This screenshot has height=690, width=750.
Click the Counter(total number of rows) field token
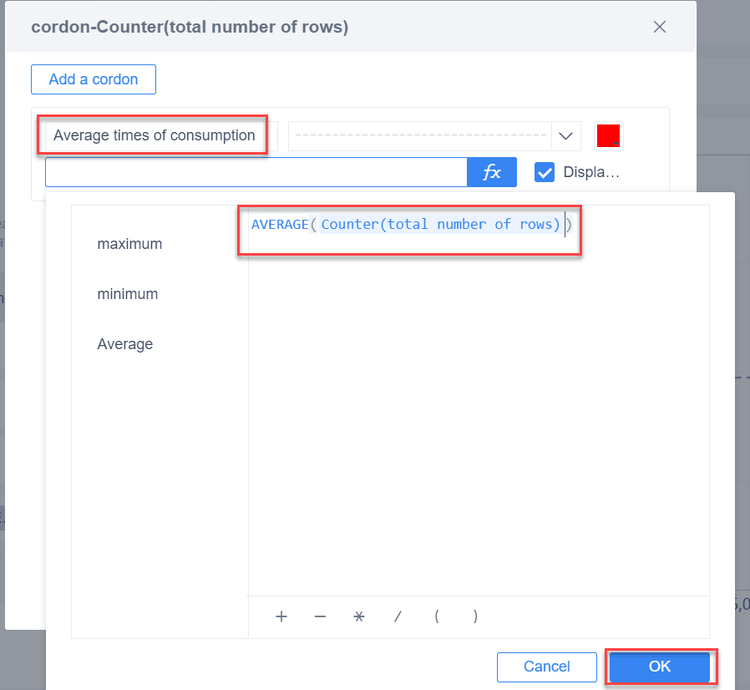pyautogui.click(x=440, y=224)
